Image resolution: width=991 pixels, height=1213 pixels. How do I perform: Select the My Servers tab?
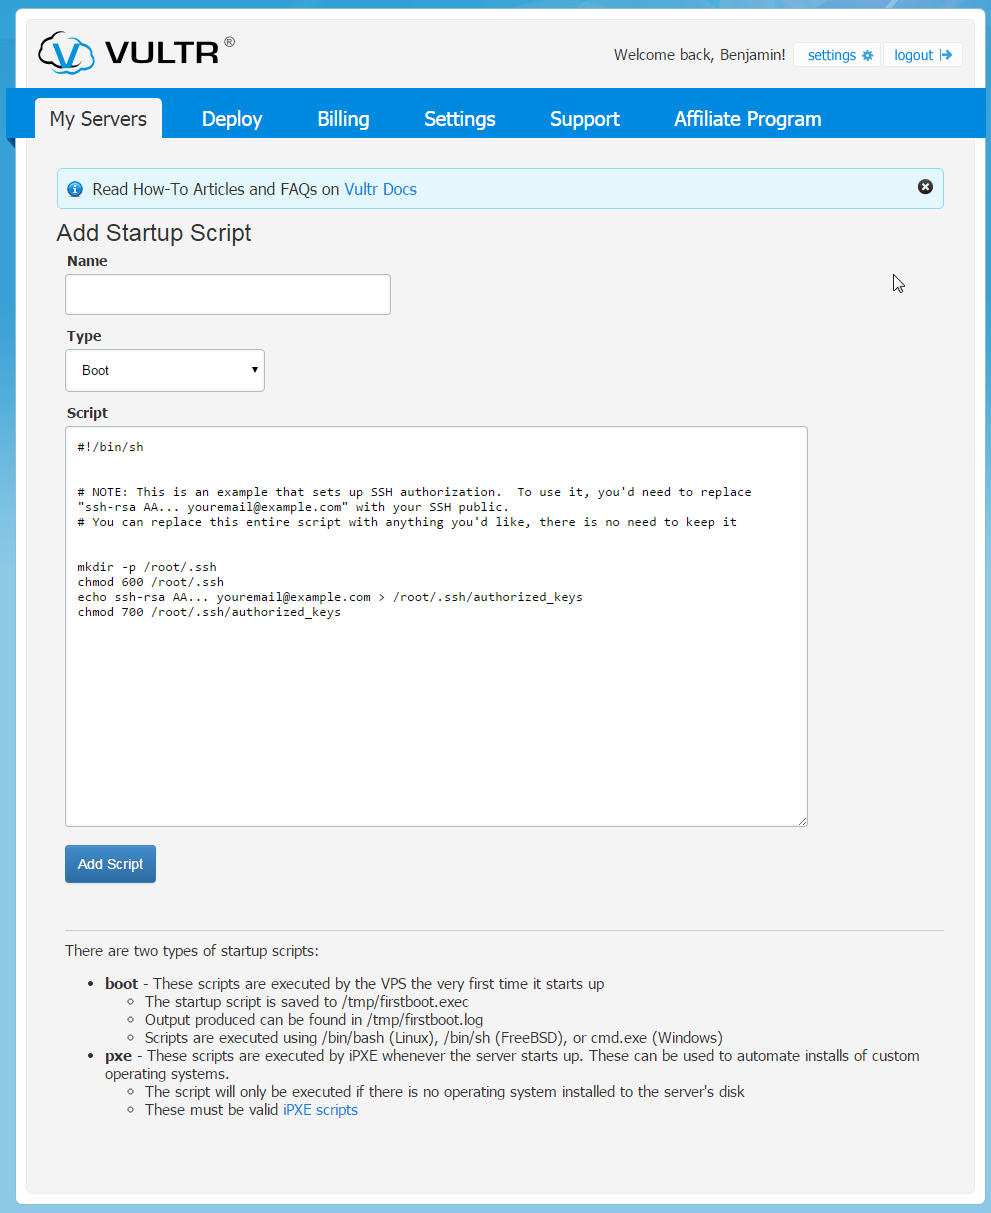tap(97, 118)
